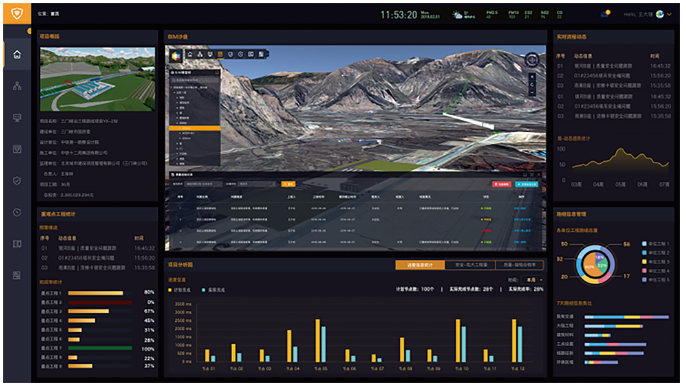Click the weather icon in the header
Screen dimensions: 686x385
pyautogui.click(x=457, y=15)
